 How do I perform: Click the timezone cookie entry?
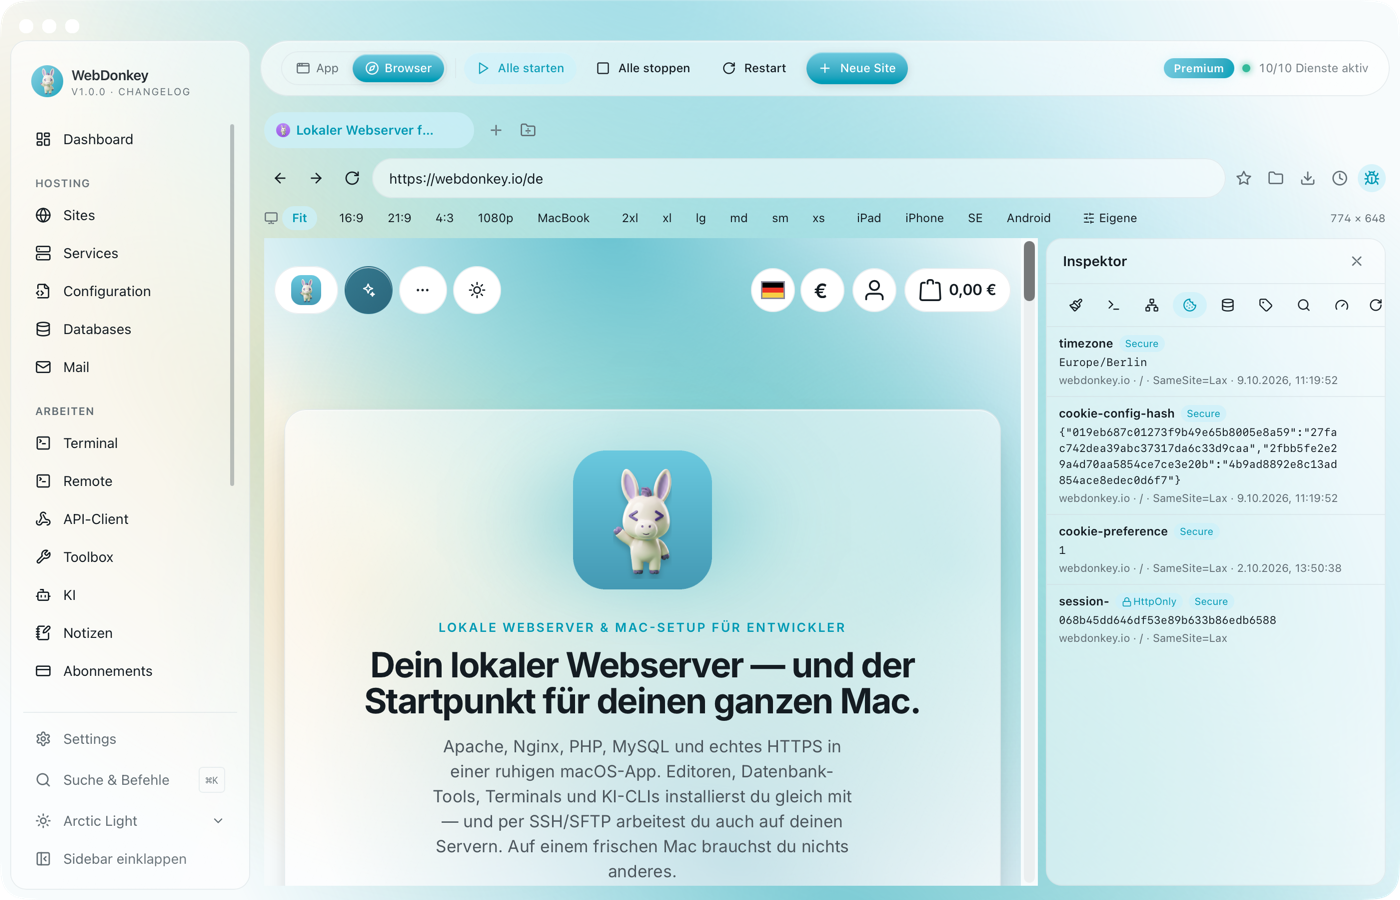pos(1215,361)
